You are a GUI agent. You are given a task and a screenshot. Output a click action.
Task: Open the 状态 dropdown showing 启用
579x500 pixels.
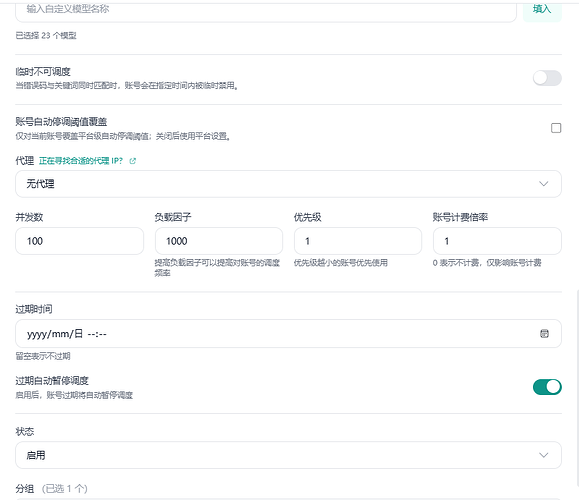(x=288, y=455)
